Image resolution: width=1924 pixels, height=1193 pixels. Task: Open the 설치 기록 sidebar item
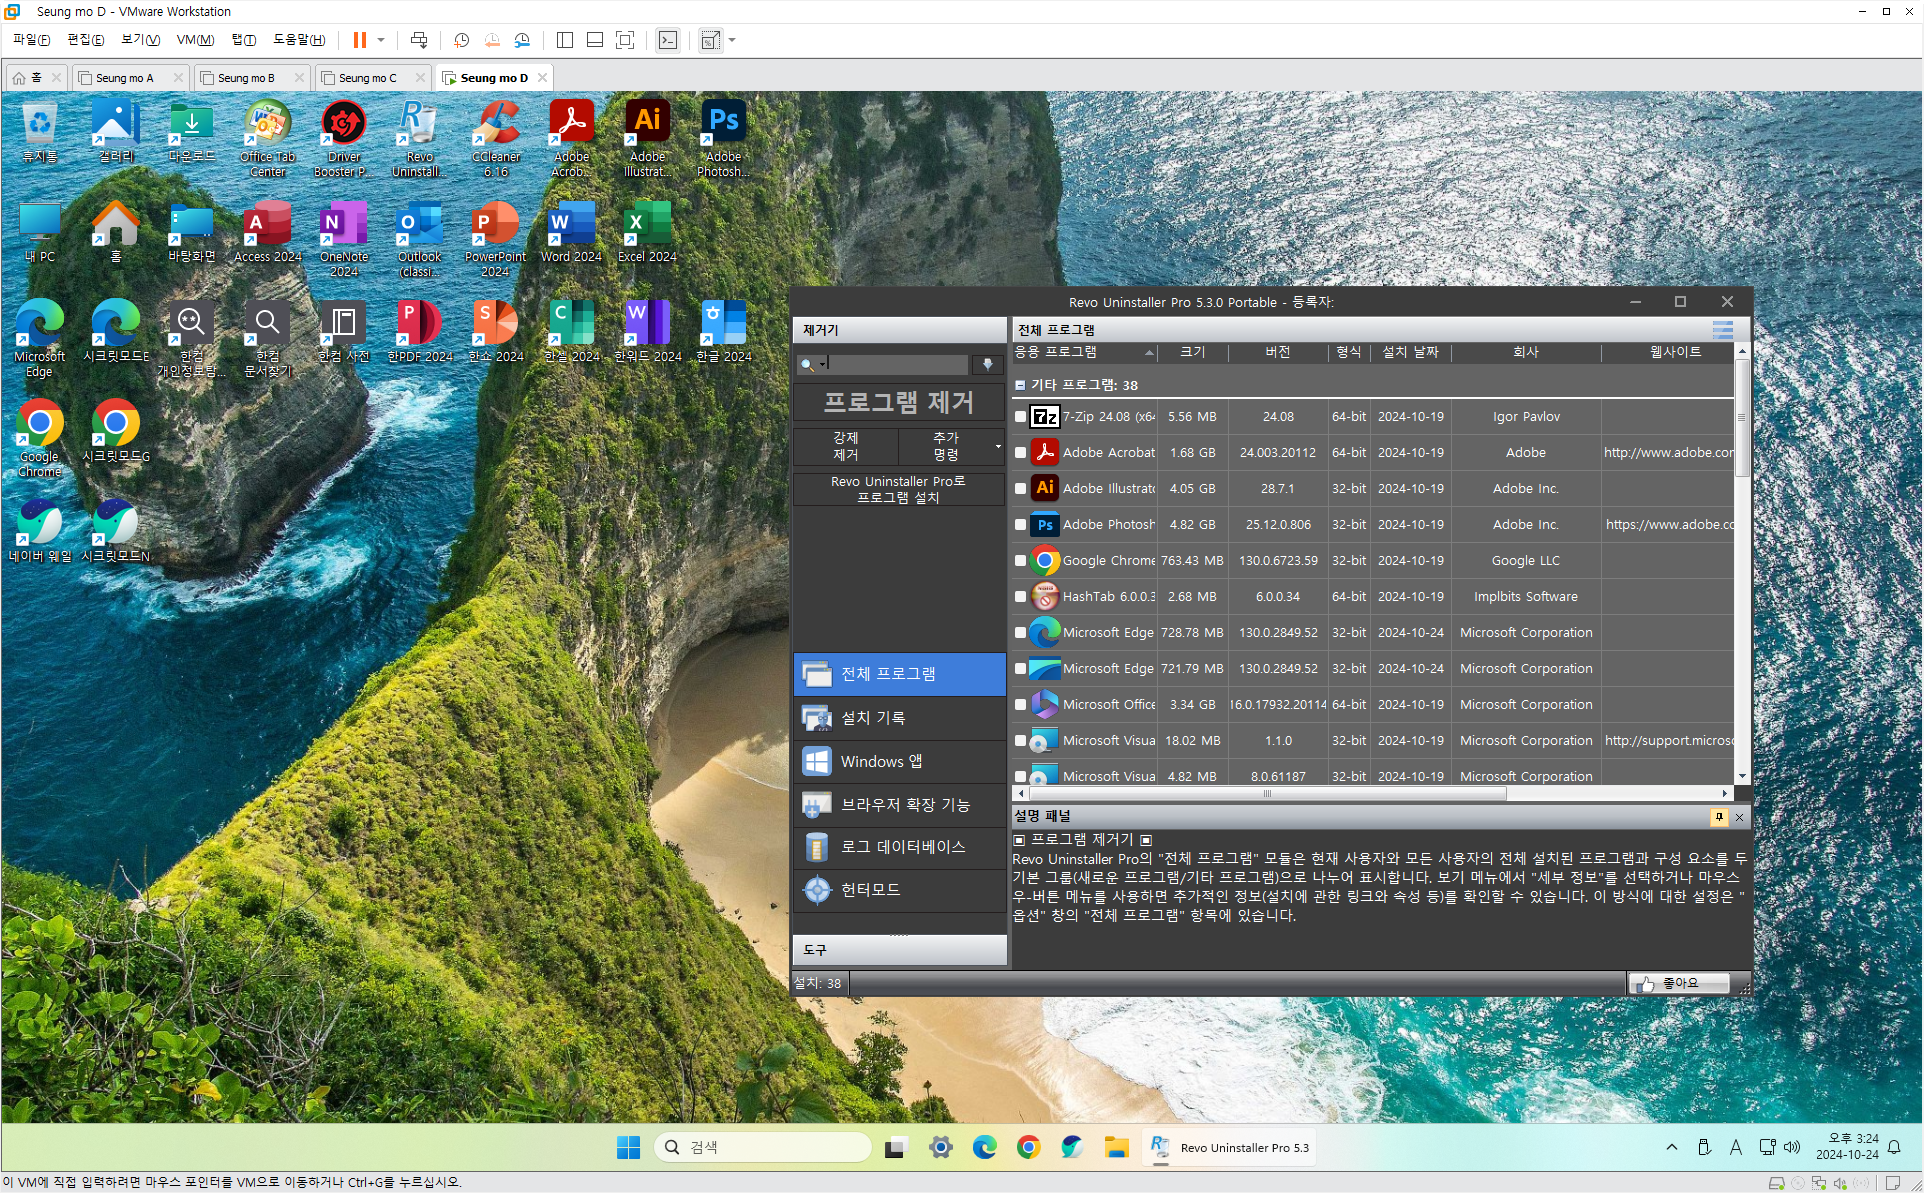899,718
